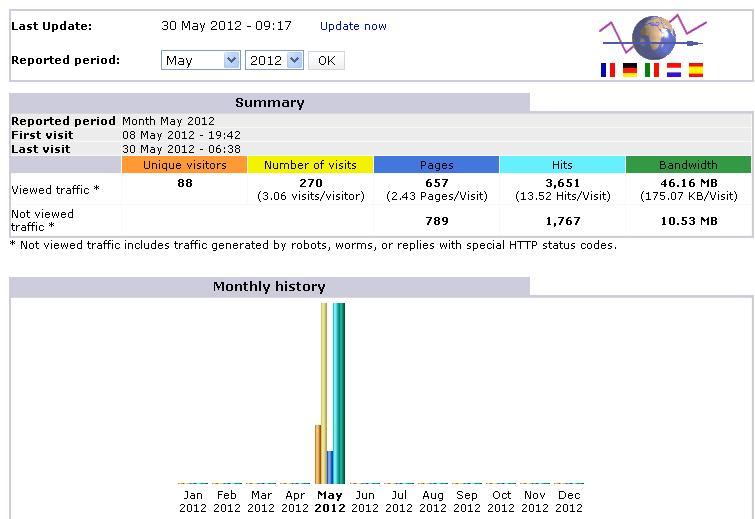Click the May 2012 label in chart
755x519 pixels.
[x=329, y=501]
